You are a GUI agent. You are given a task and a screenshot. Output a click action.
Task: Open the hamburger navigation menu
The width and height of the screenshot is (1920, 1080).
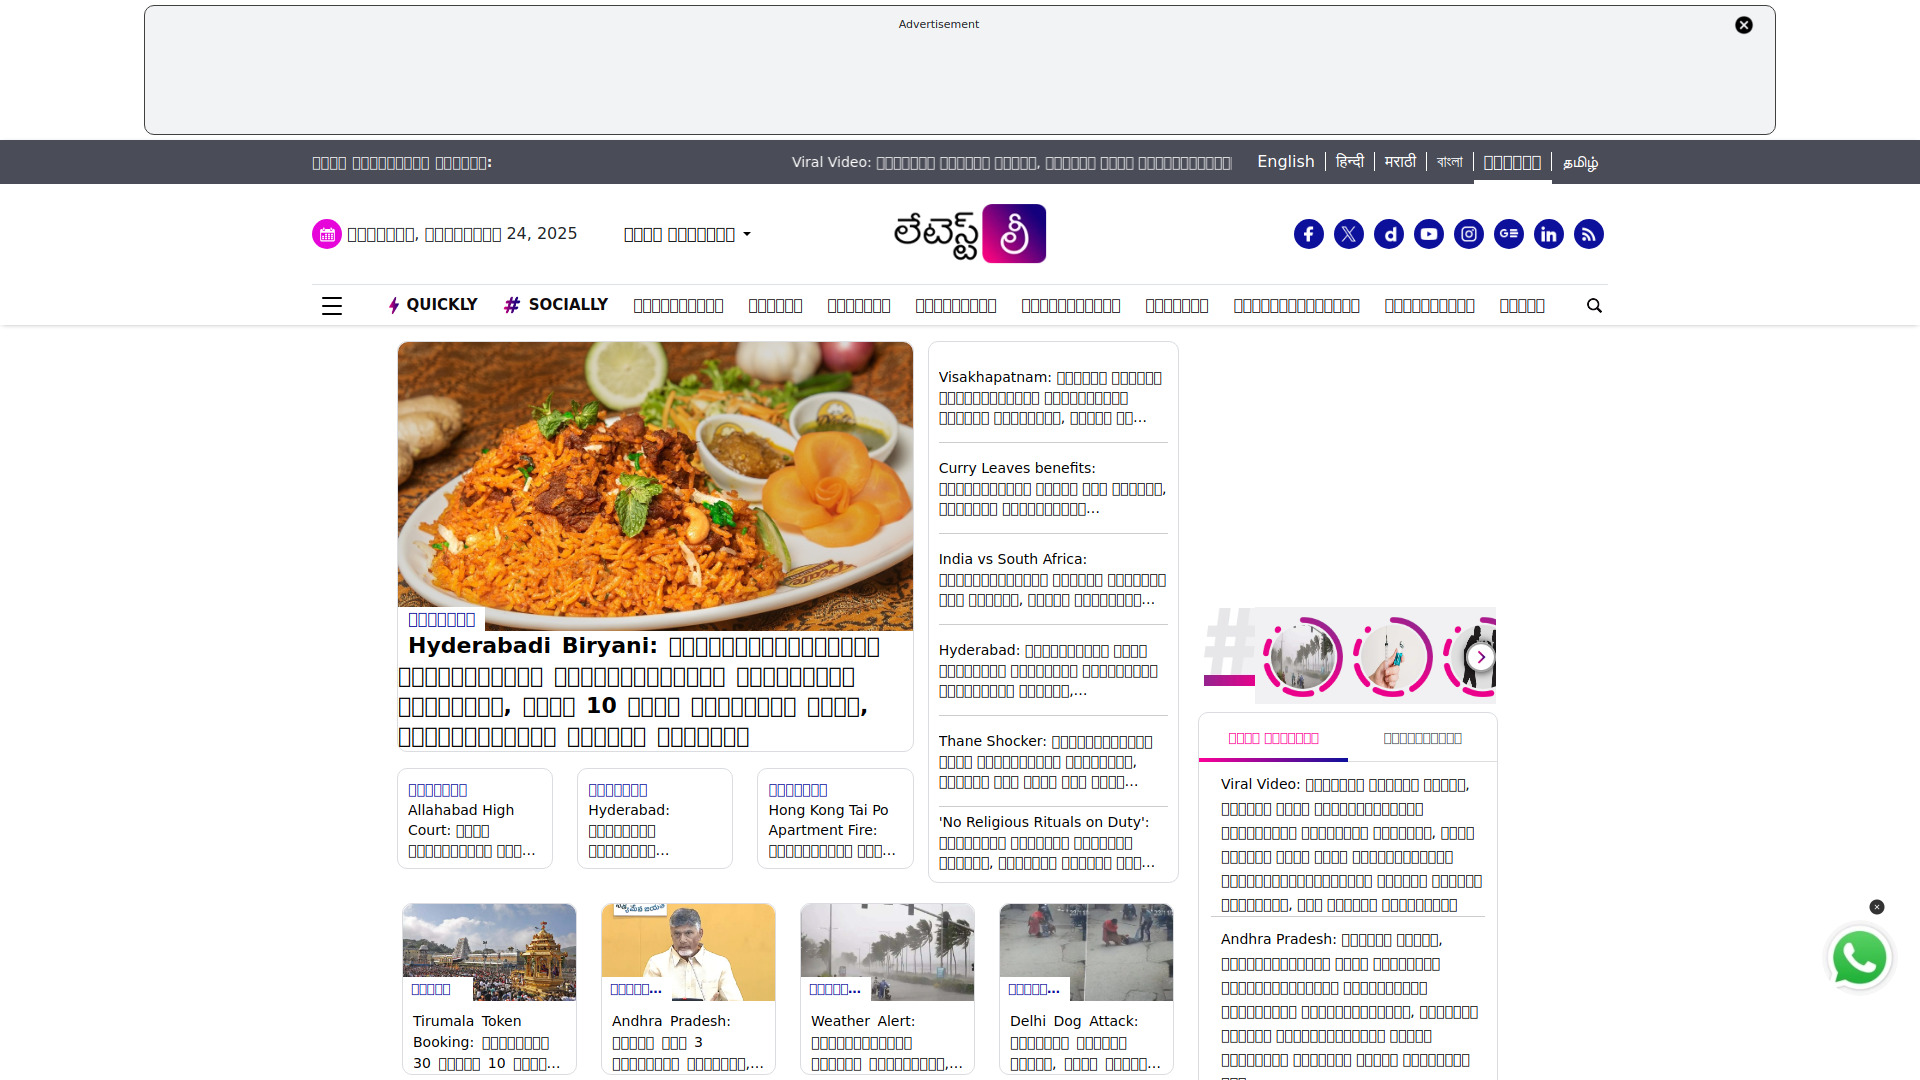[331, 305]
